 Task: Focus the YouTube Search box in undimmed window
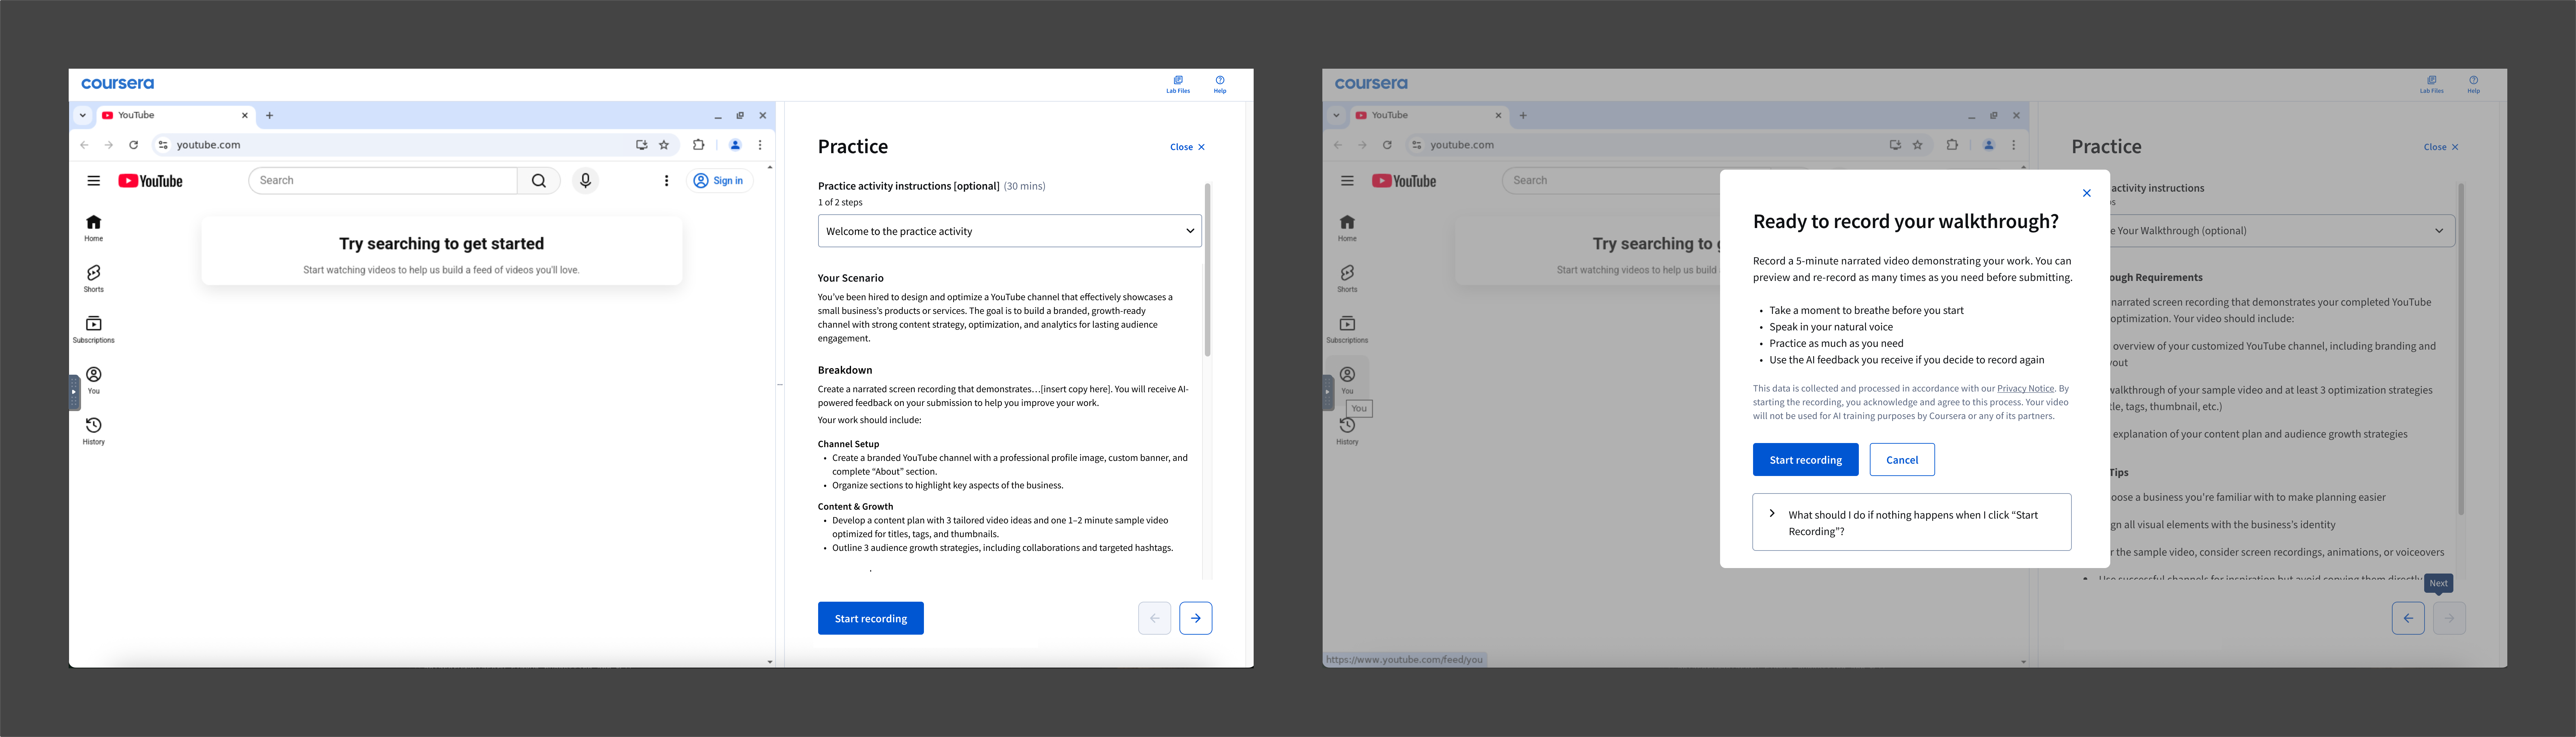(x=383, y=180)
